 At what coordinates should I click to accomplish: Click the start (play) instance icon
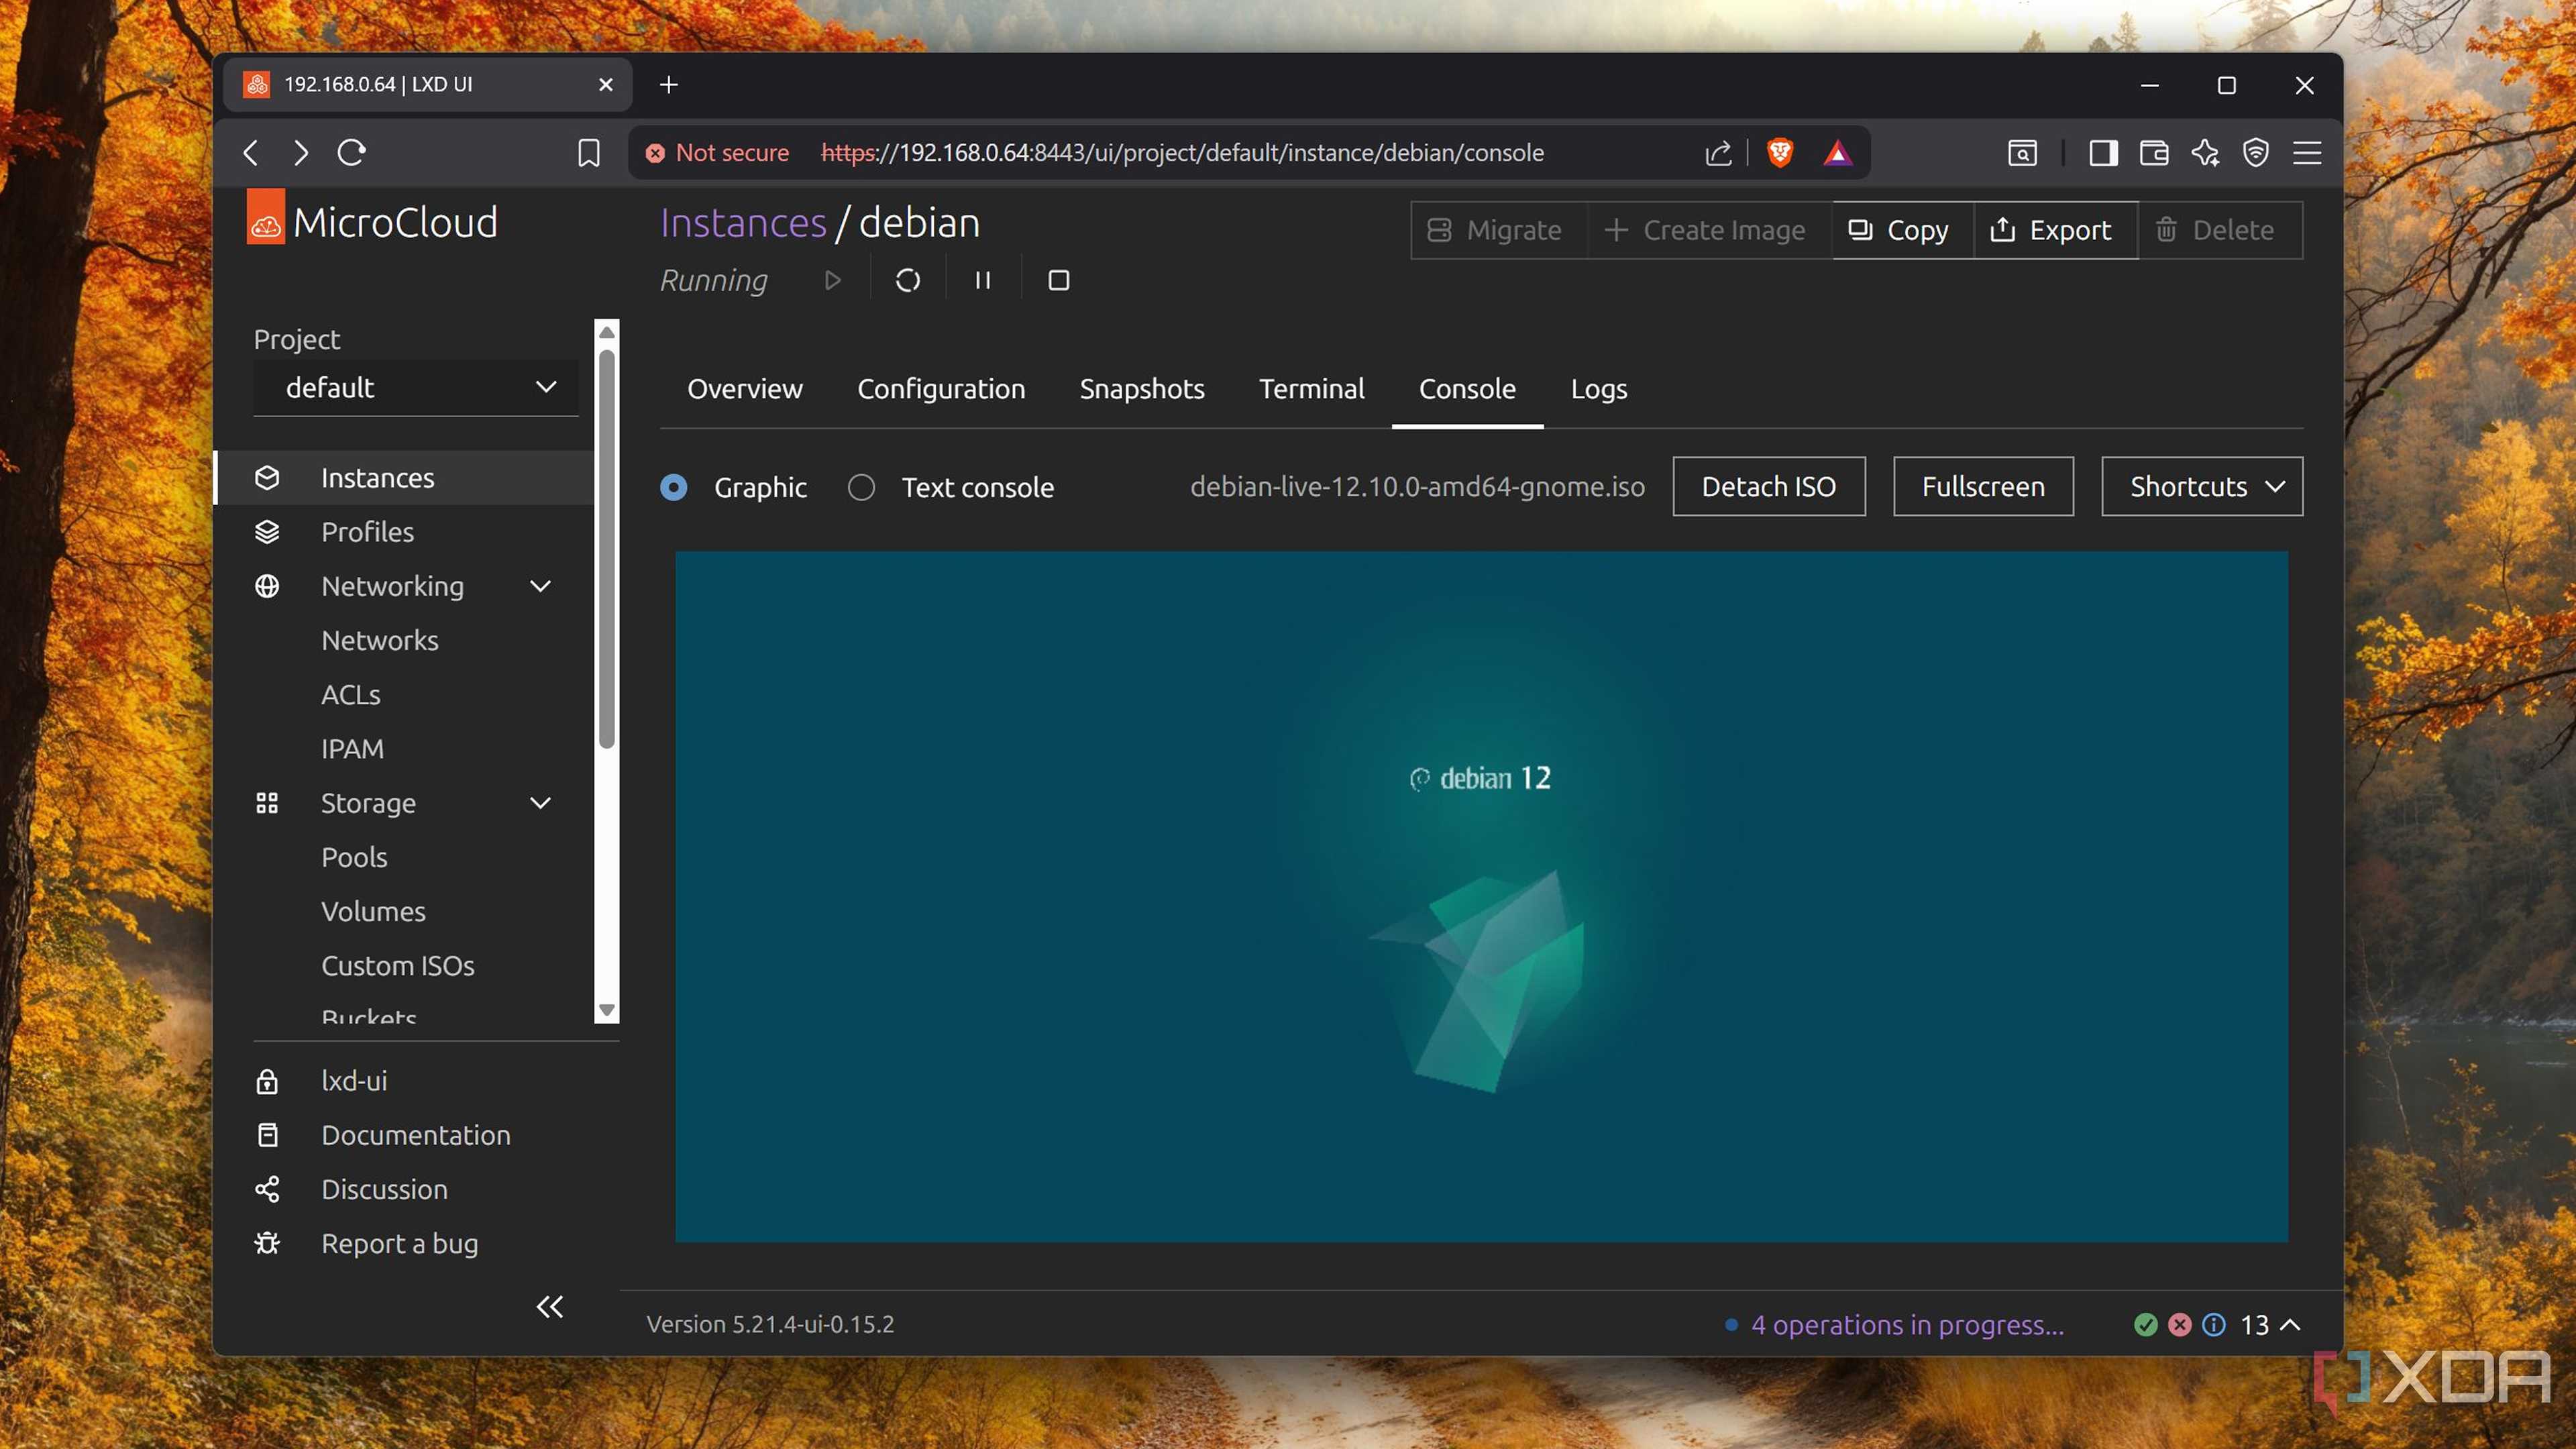(832, 280)
